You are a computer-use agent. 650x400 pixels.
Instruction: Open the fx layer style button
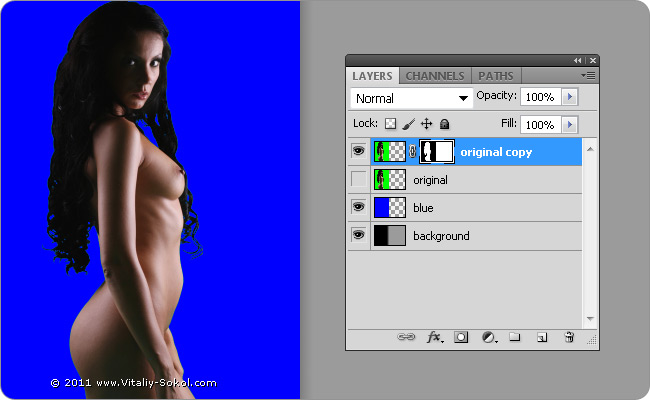[x=435, y=337]
